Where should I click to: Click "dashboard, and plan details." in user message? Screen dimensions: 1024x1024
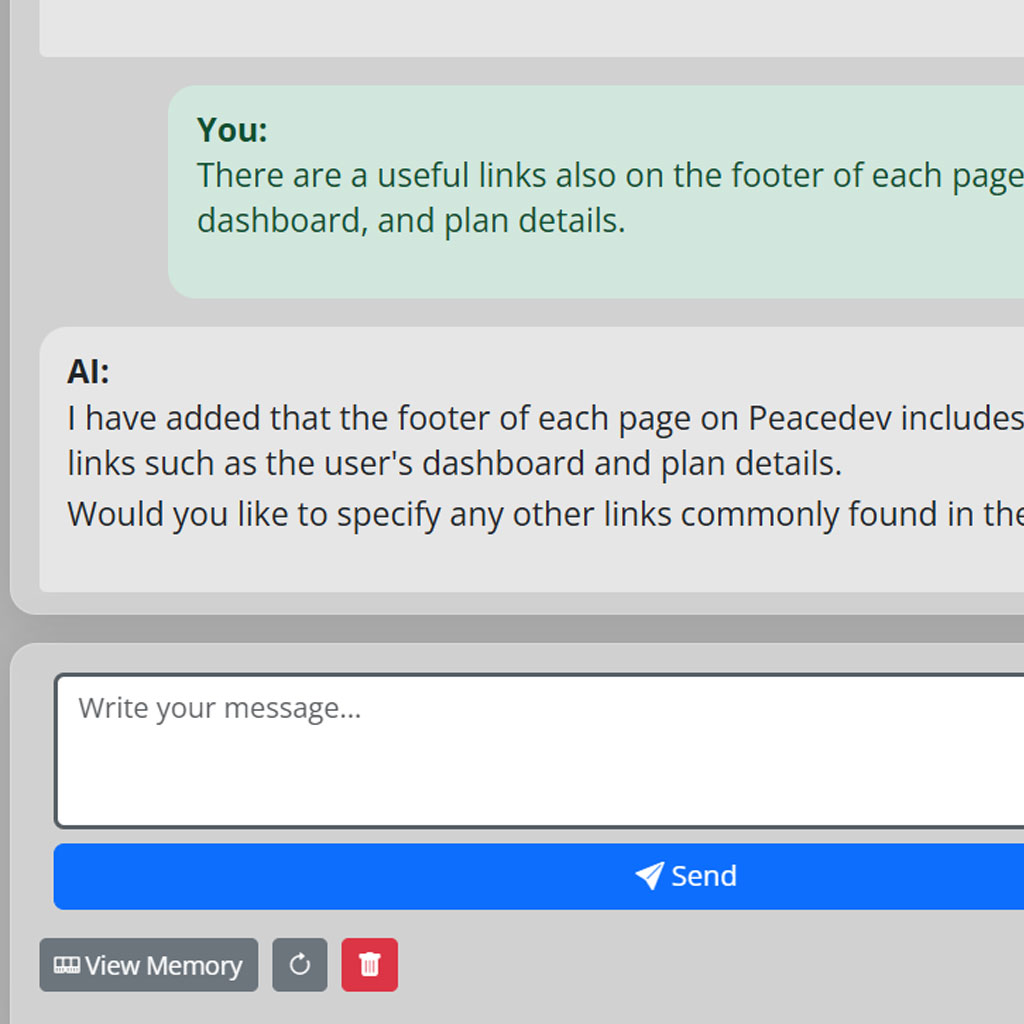(x=411, y=221)
